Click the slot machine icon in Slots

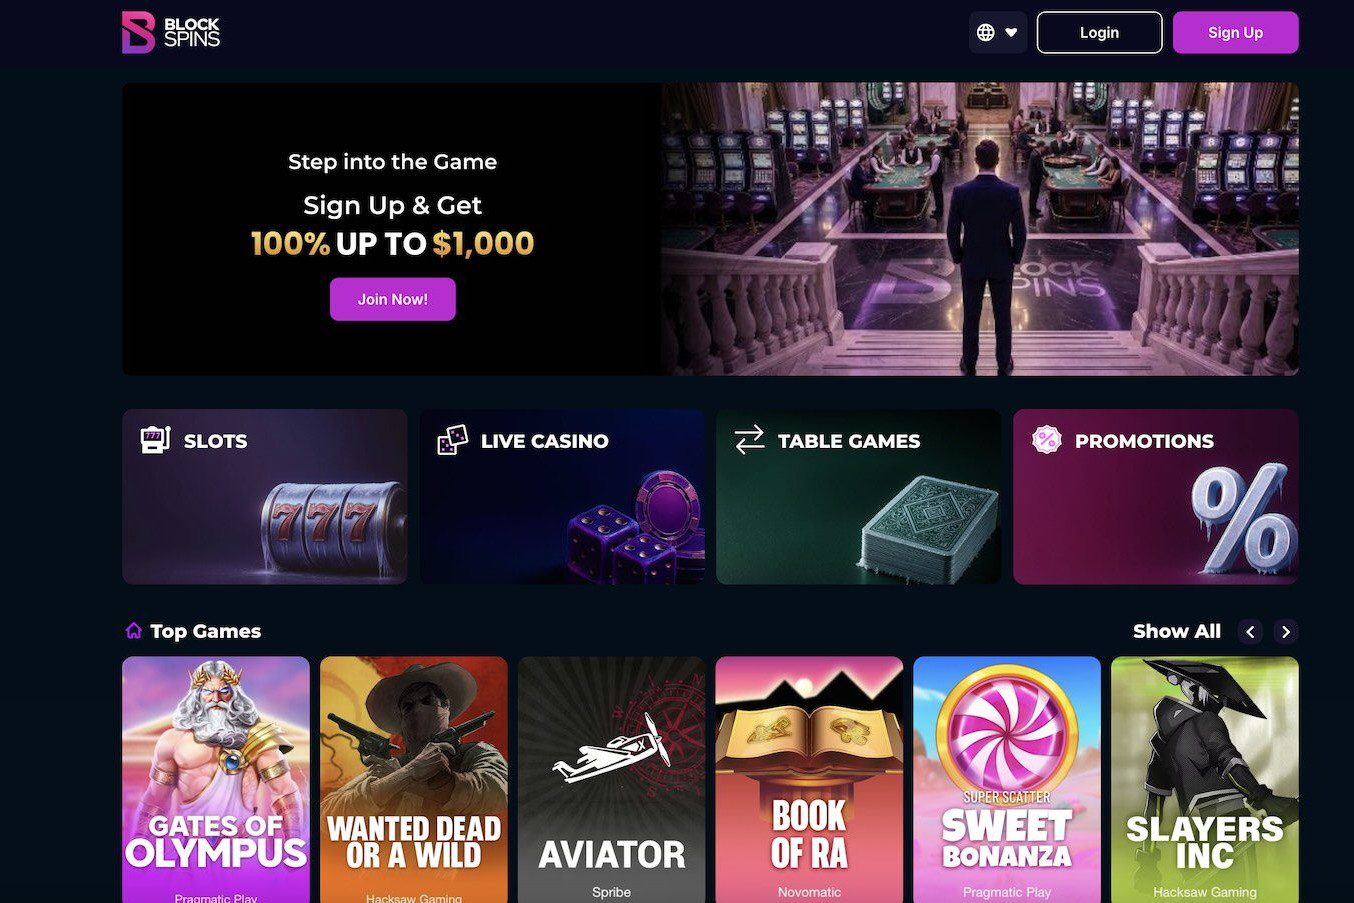pyautogui.click(x=155, y=440)
